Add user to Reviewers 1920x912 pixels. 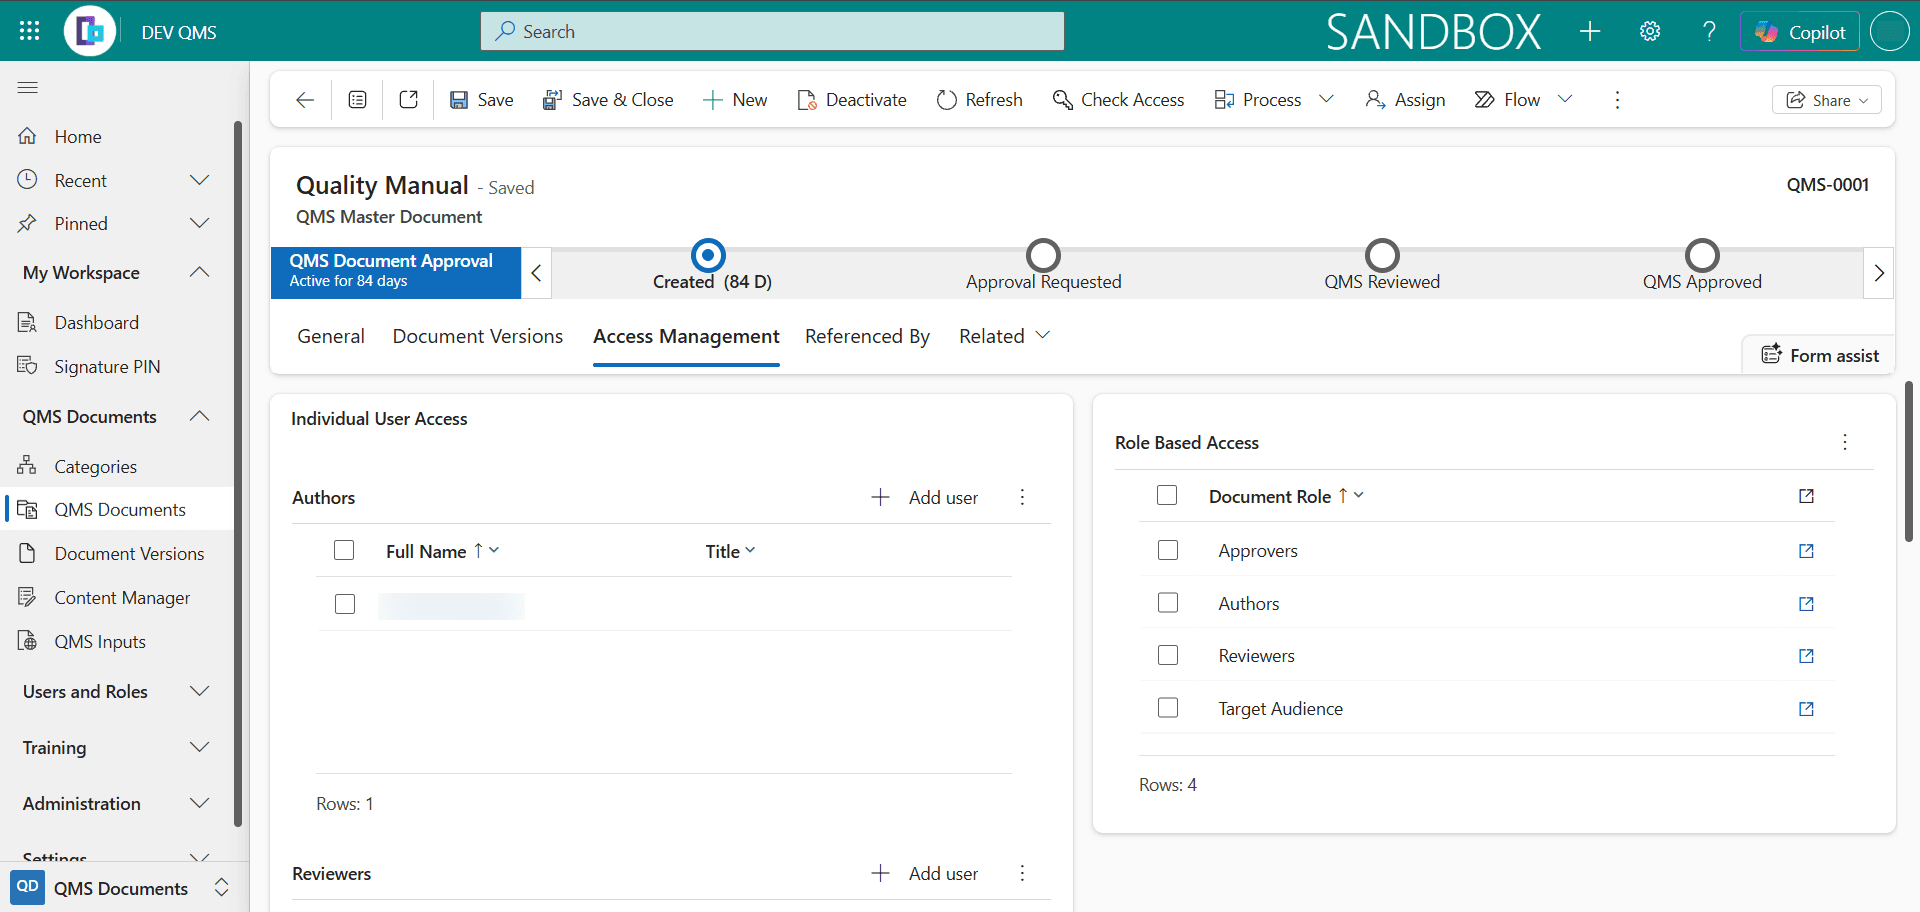click(925, 873)
